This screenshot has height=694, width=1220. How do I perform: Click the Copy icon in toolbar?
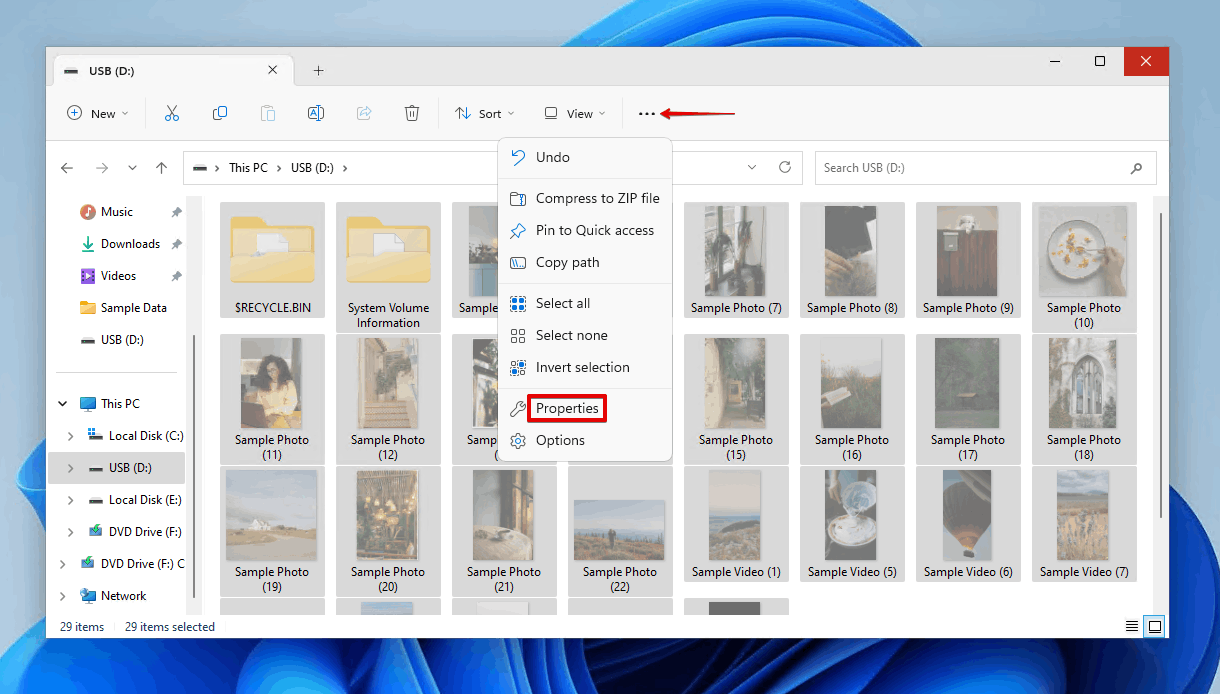220,114
